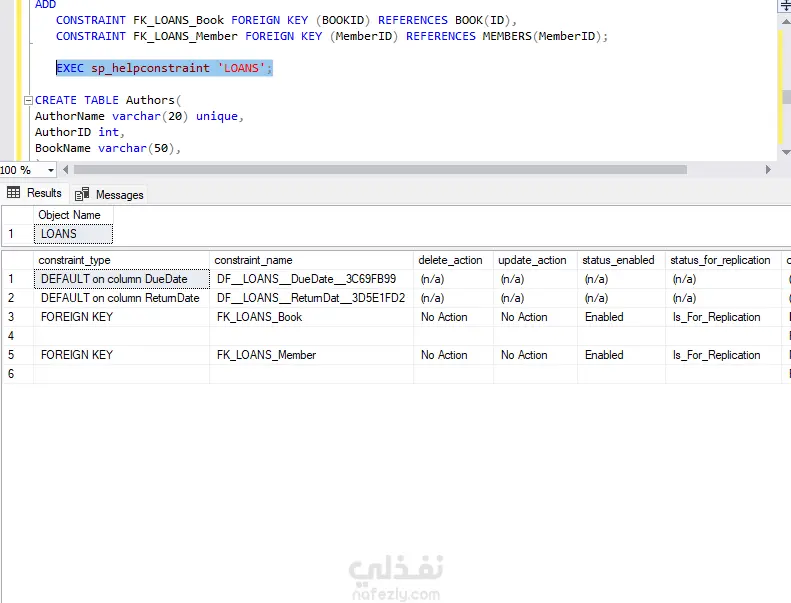The width and height of the screenshot is (791, 603).
Task: Collapse the CREATE TABLE Authors code block
Action: point(28,100)
